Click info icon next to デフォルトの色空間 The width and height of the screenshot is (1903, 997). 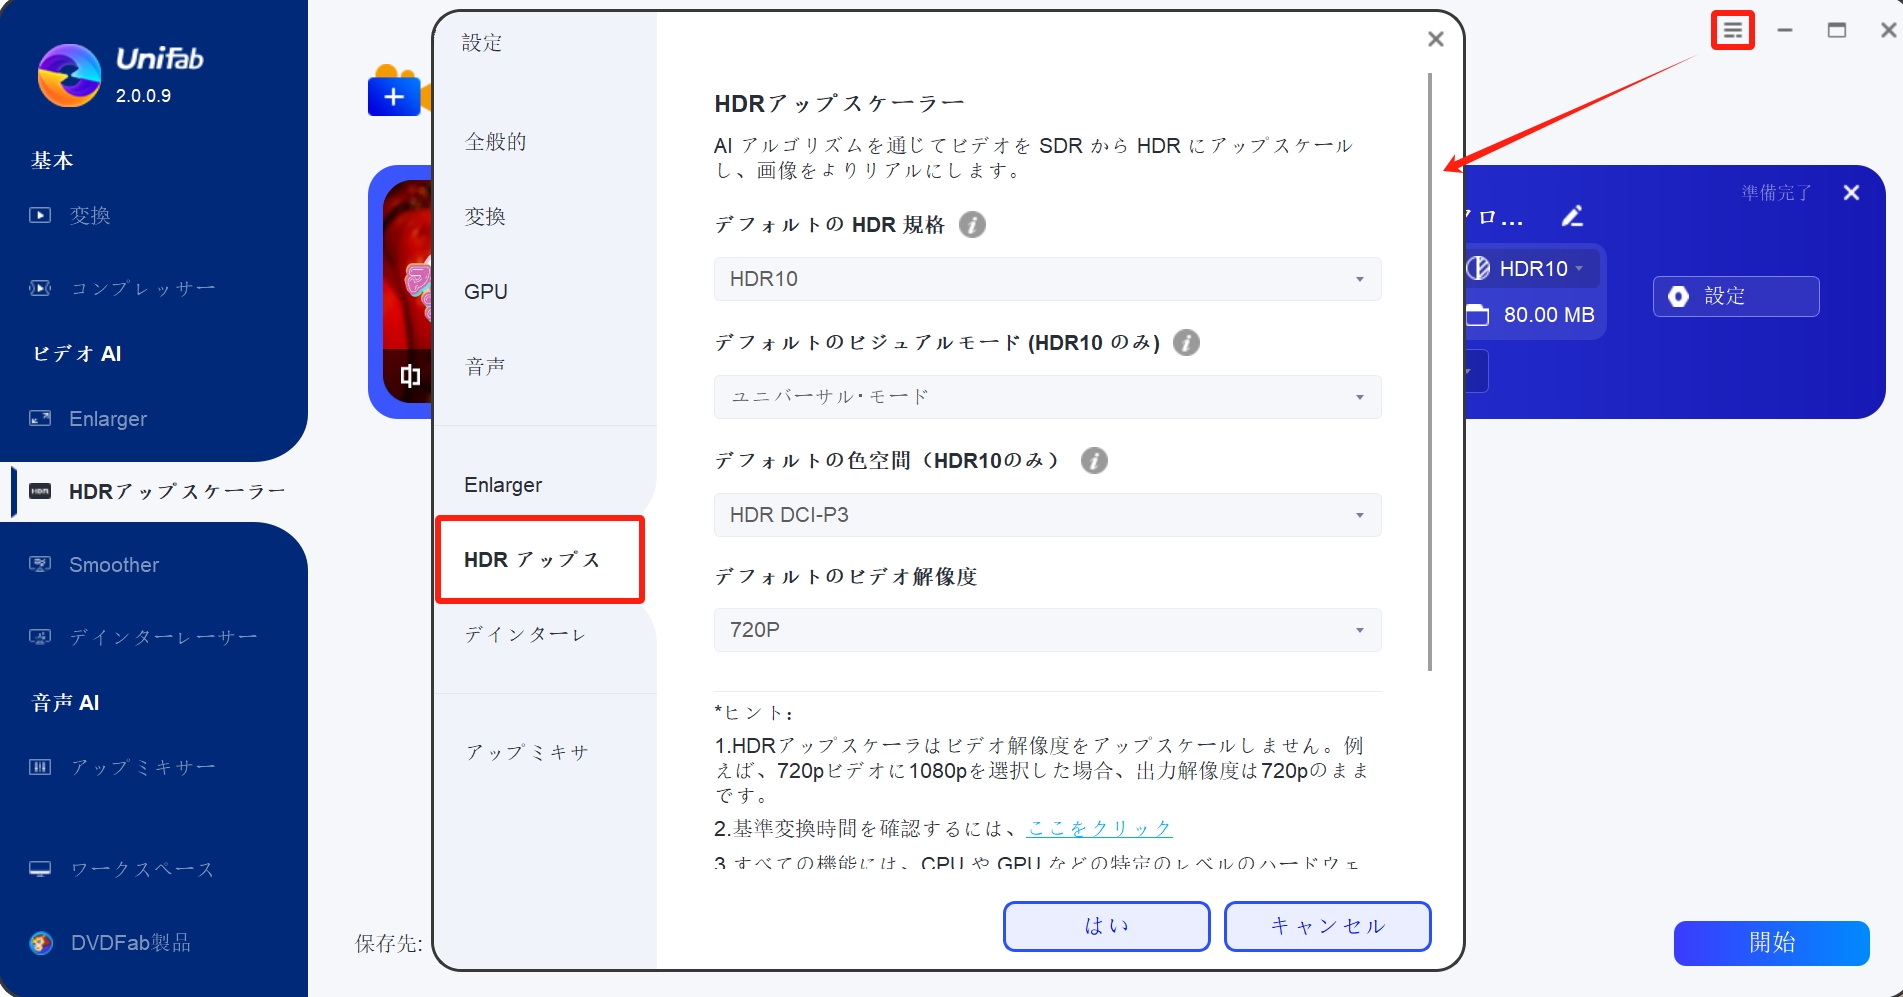click(x=1094, y=461)
